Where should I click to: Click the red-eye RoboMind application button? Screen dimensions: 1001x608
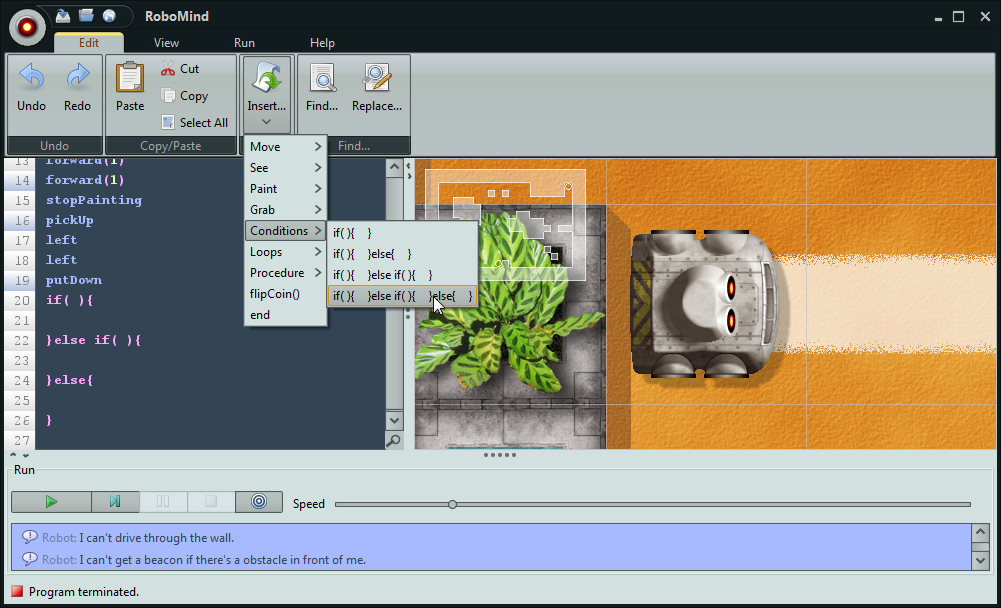pos(27,27)
